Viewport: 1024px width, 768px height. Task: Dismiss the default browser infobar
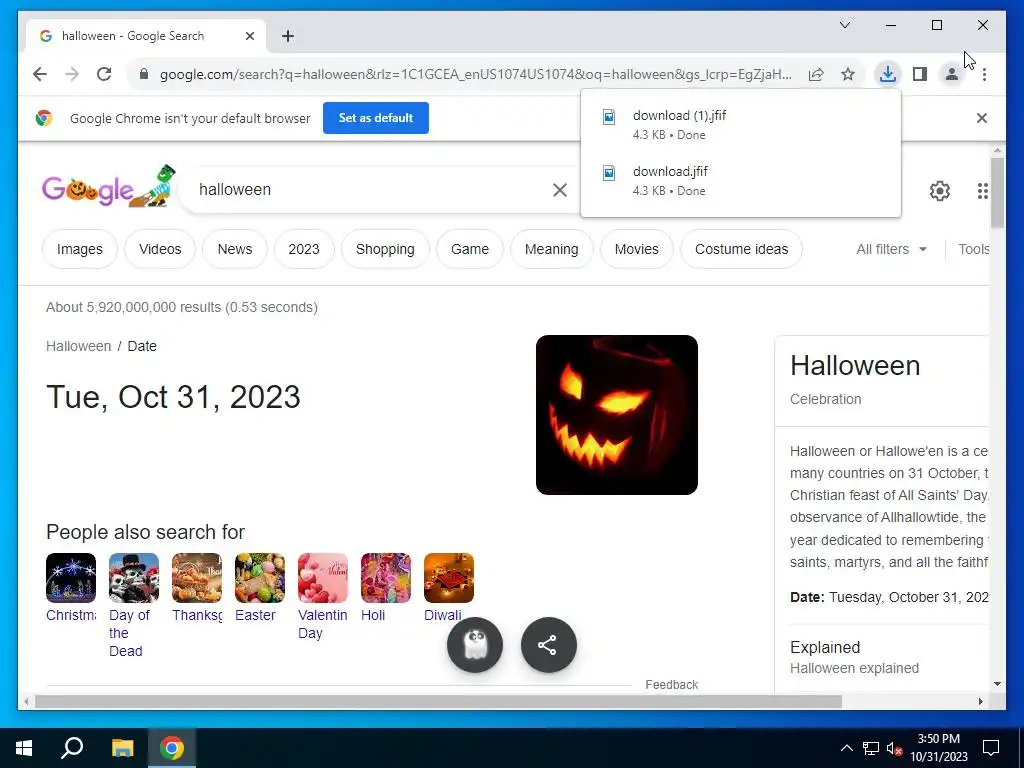tap(982, 118)
